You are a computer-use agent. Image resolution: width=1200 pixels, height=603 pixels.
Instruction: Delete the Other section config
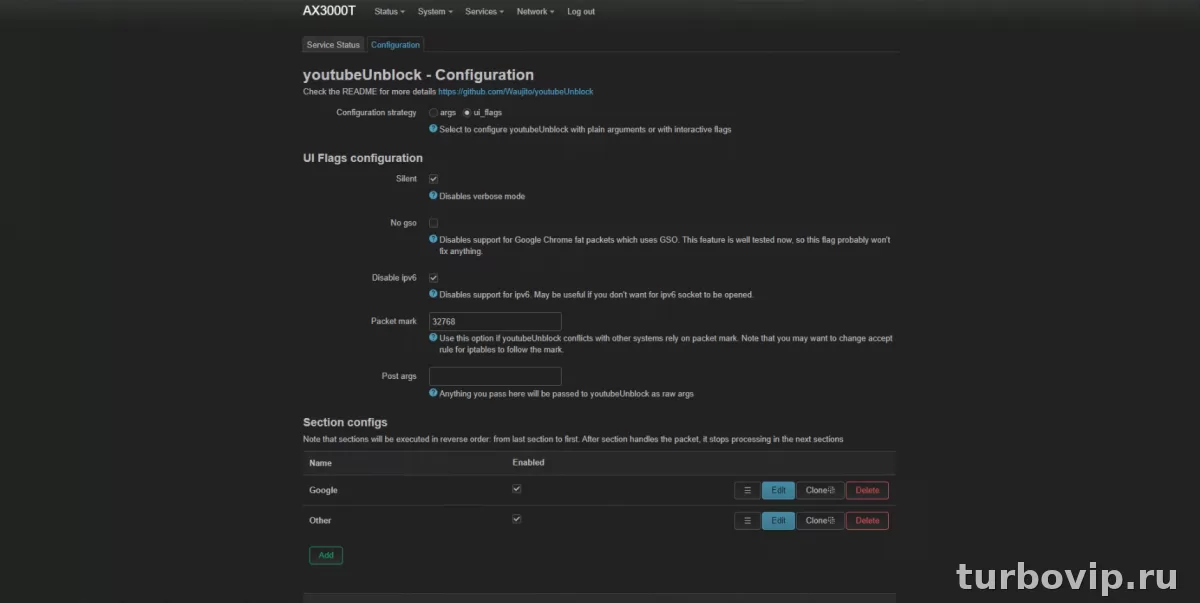867,521
